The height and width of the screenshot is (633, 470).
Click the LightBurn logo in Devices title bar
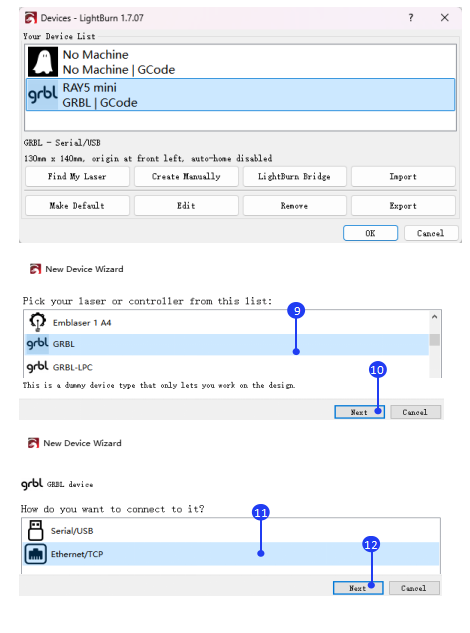click(x=31, y=18)
